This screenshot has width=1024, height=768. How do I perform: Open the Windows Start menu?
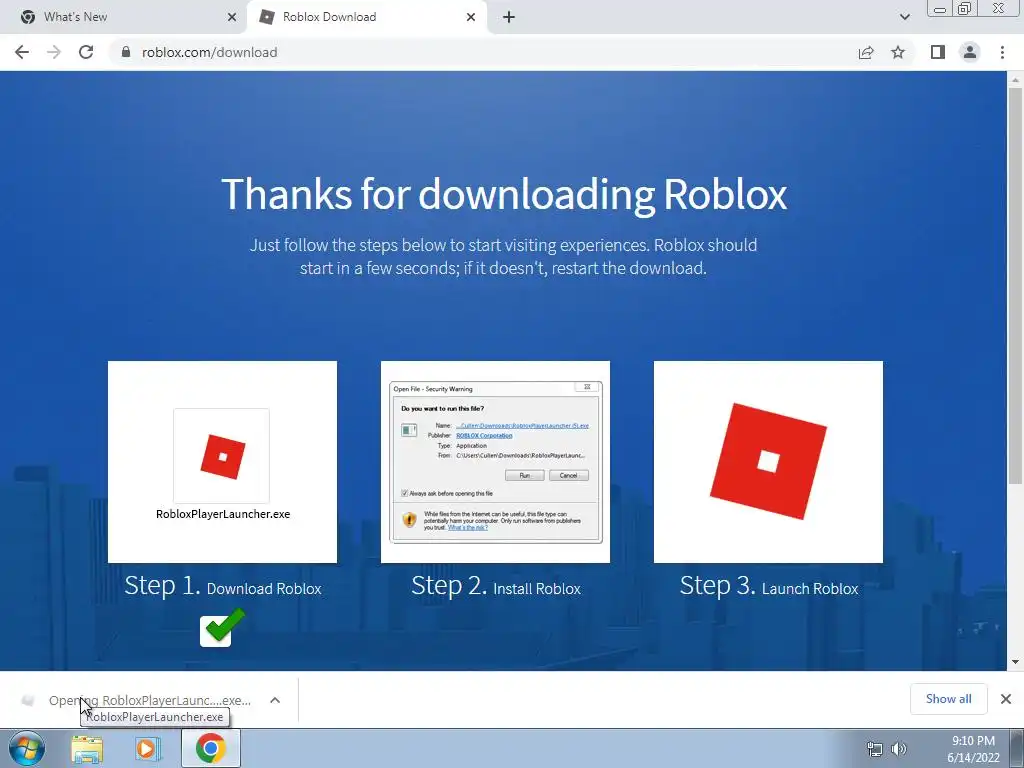pyautogui.click(x=27, y=748)
